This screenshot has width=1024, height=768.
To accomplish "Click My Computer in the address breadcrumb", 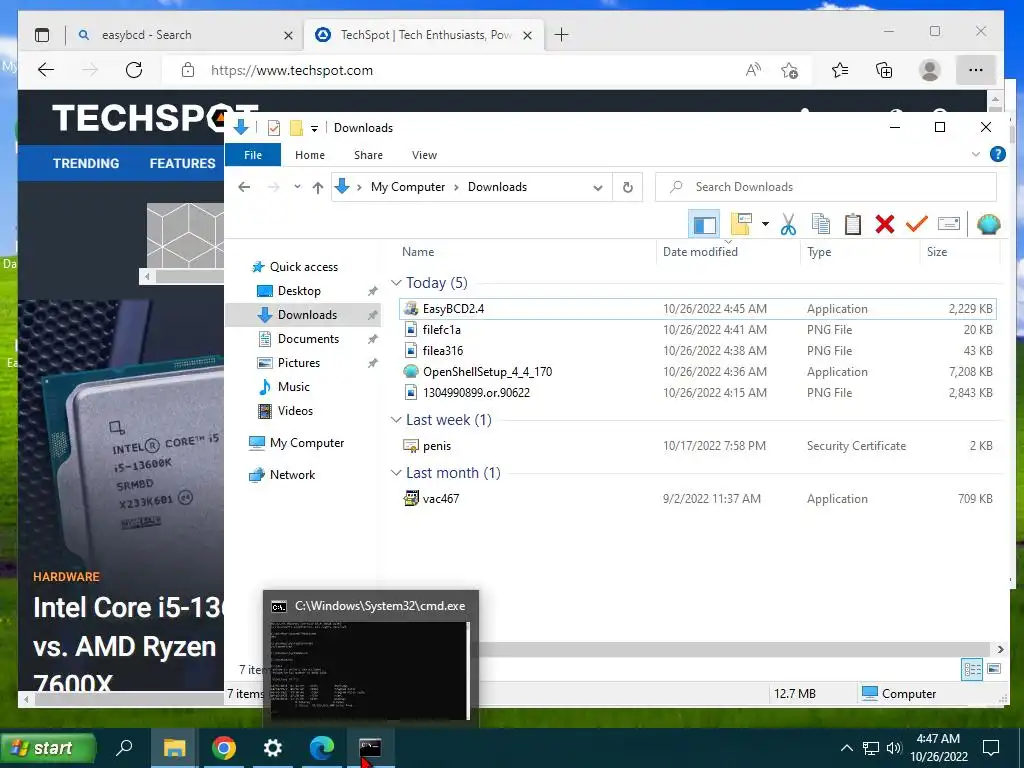I will [x=408, y=187].
